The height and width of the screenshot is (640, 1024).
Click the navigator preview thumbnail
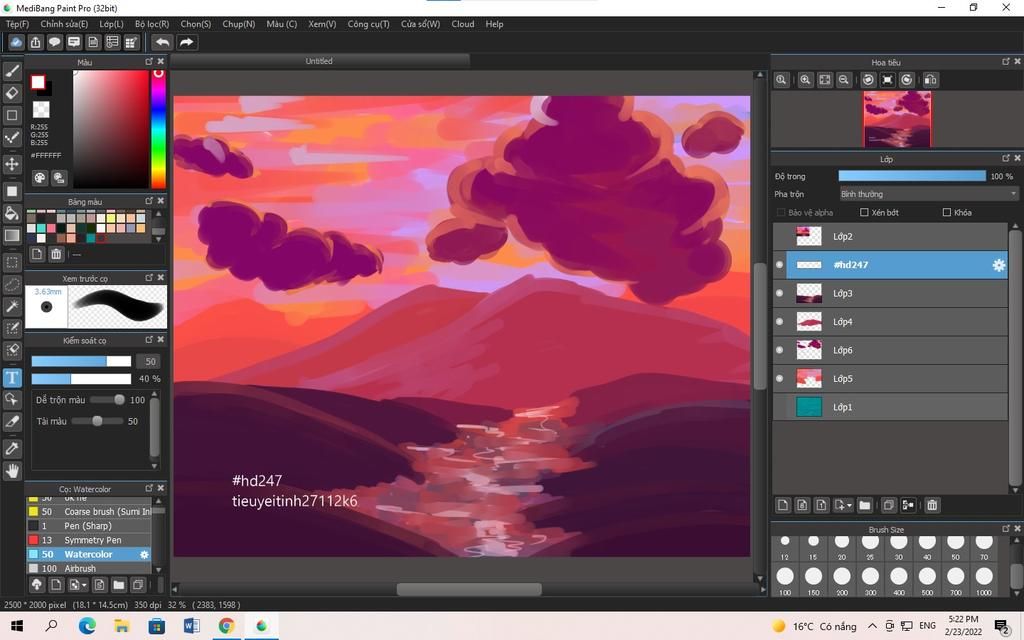(x=897, y=119)
